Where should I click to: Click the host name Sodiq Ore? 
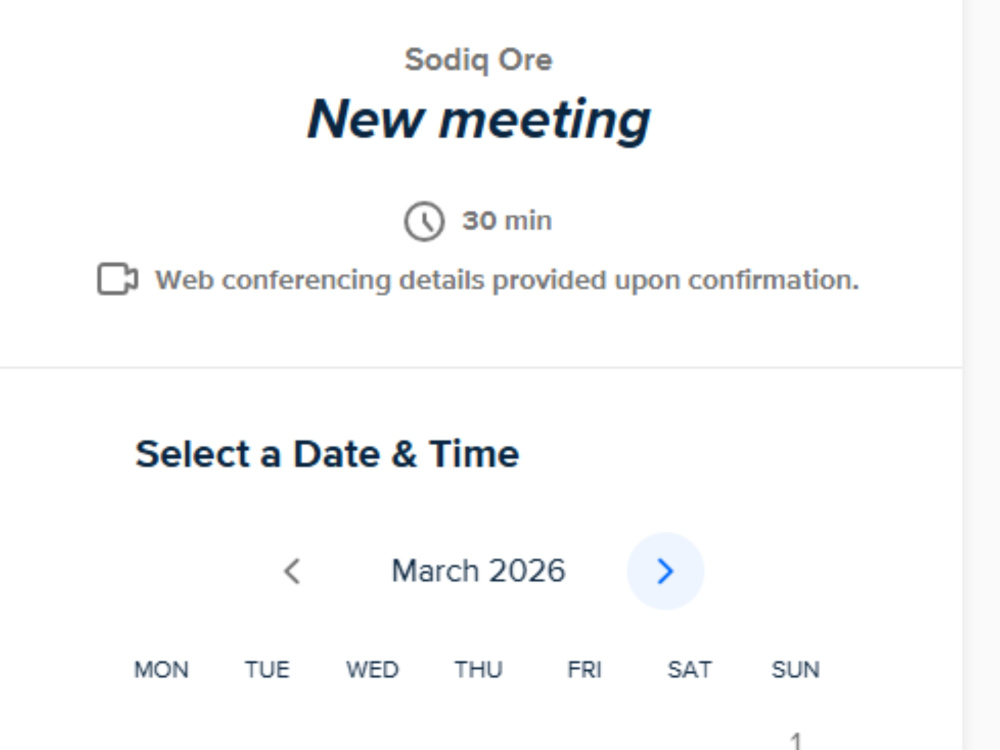click(x=478, y=60)
